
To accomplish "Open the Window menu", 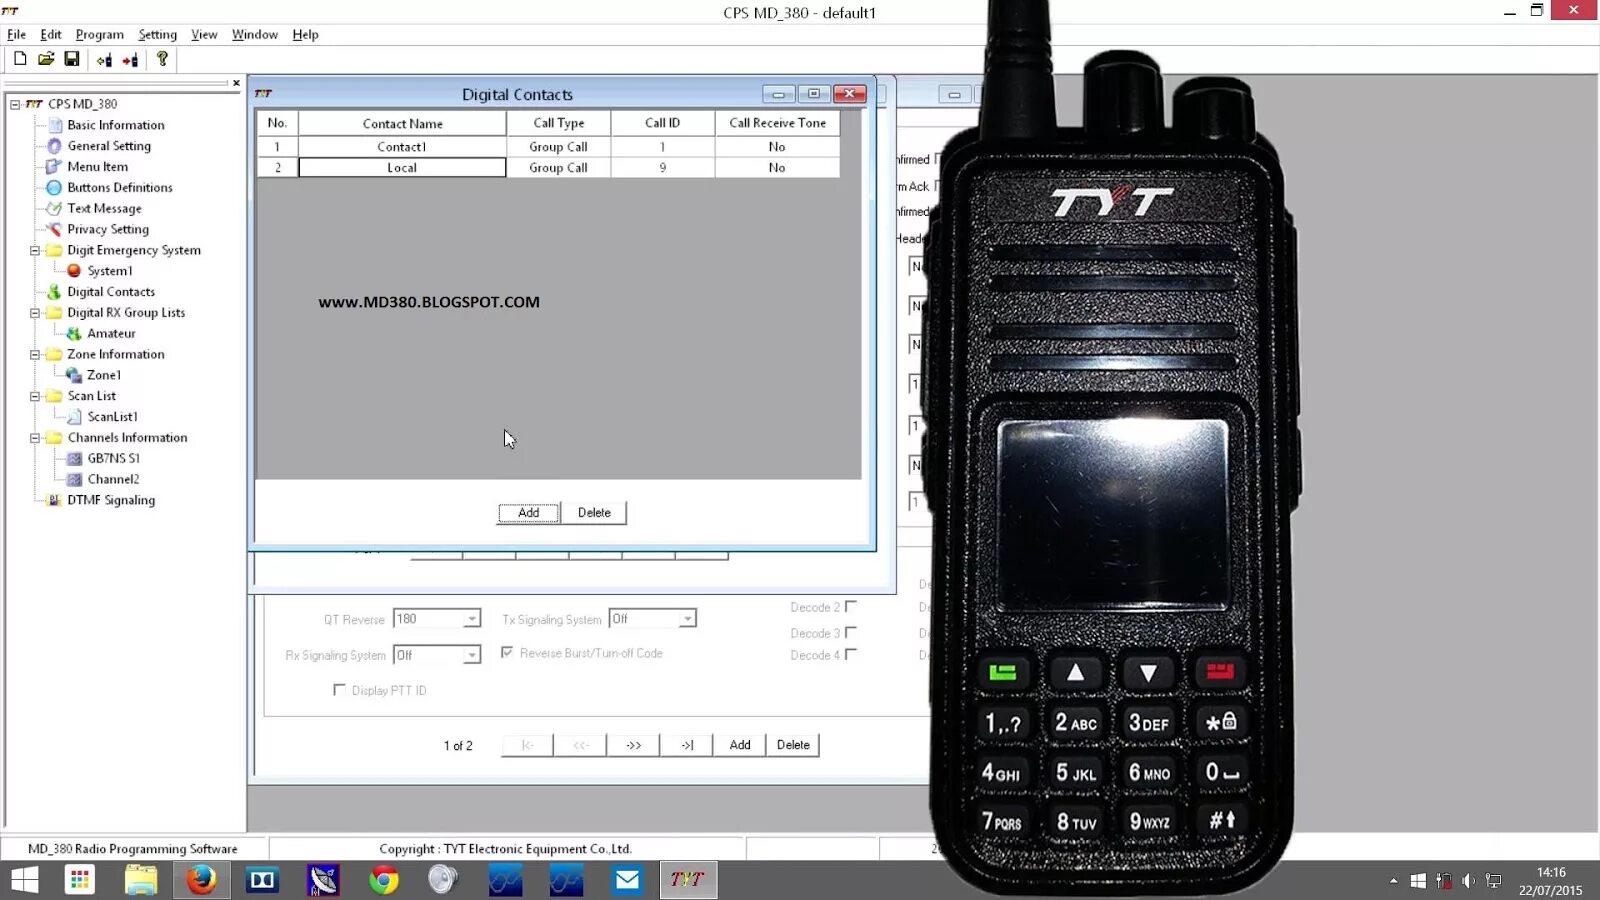I will tap(255, 34).
